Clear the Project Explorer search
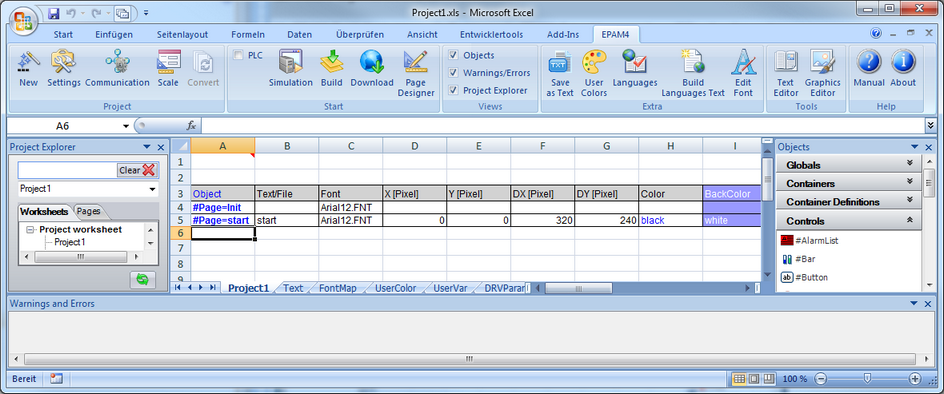The width and height of the screenshot is (944, 394). click(x=137, y=170)
